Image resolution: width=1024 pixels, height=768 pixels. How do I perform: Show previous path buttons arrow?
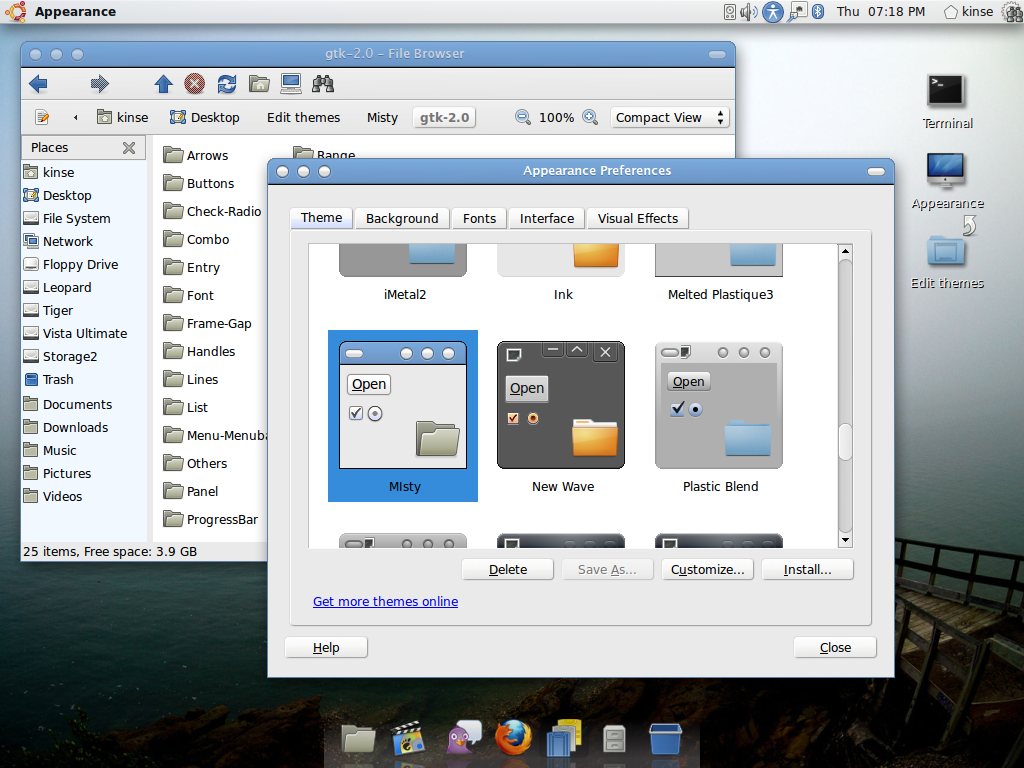tap(75, 118)
